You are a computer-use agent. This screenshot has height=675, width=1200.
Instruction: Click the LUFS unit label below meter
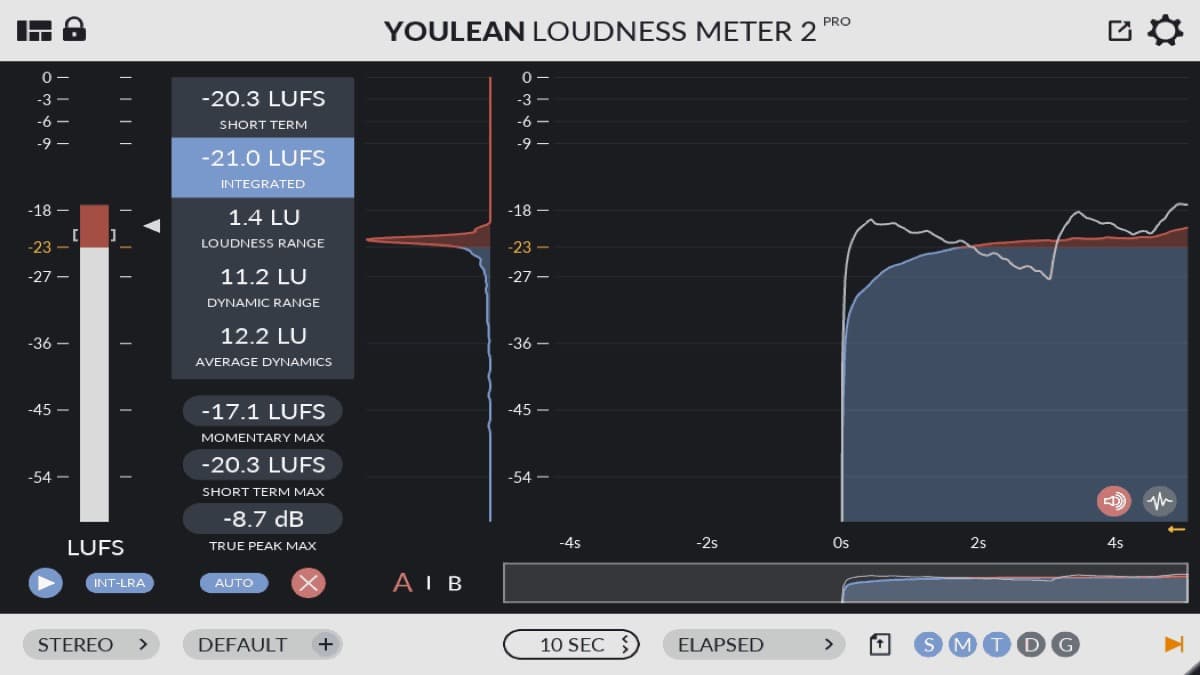click(x=95, y=548)
